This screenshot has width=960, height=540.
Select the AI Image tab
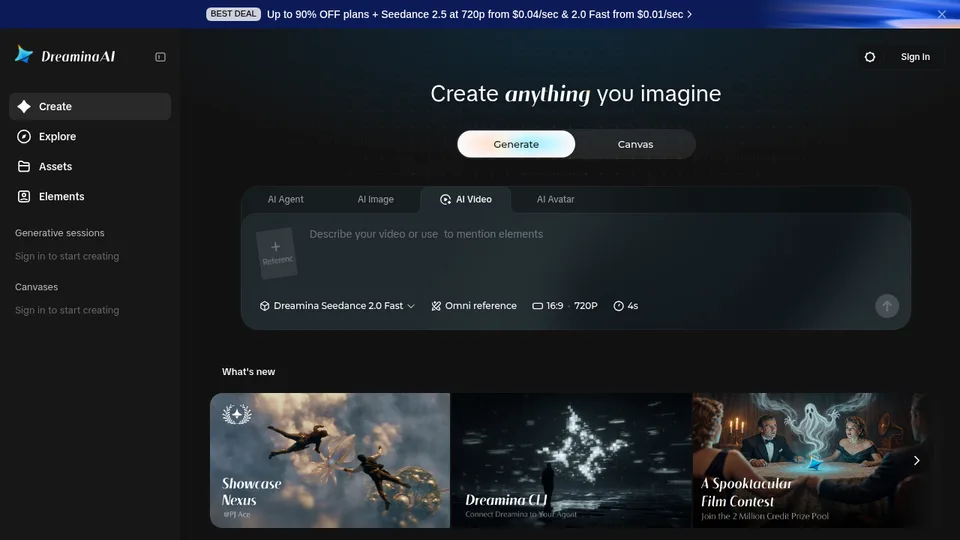[x=375, y=200]
